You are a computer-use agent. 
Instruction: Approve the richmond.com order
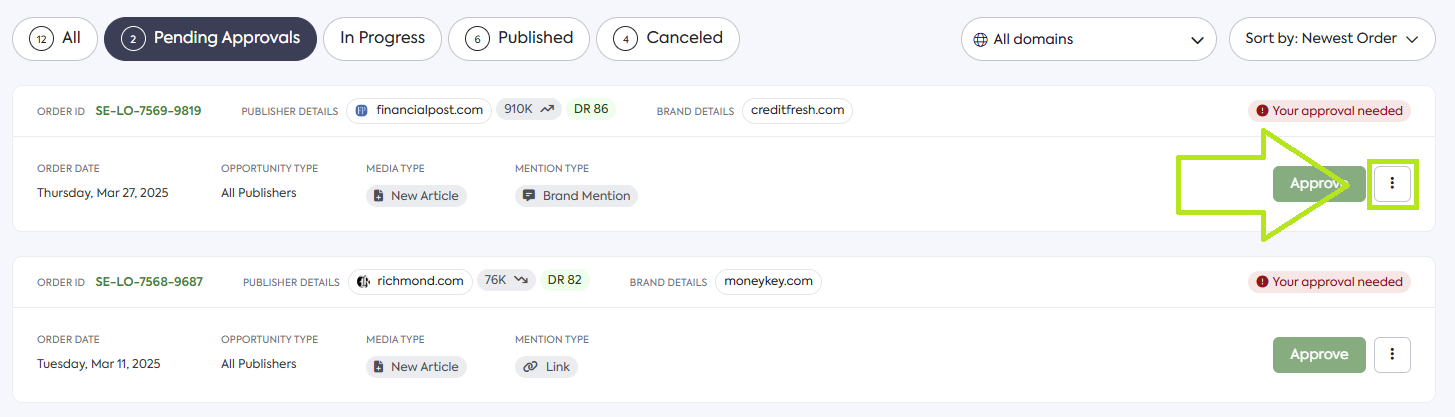click(x=1318, y=355)
